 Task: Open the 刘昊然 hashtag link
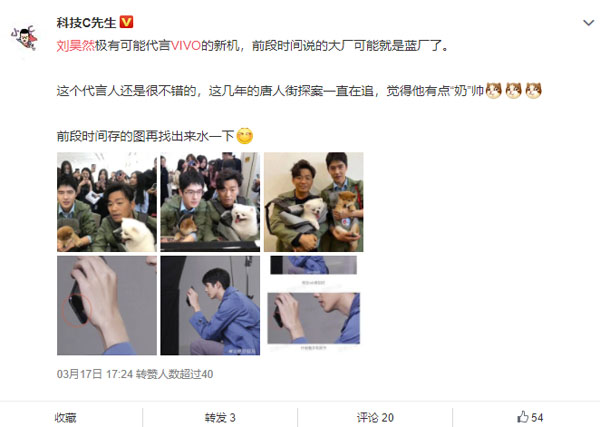coord(76,46)
